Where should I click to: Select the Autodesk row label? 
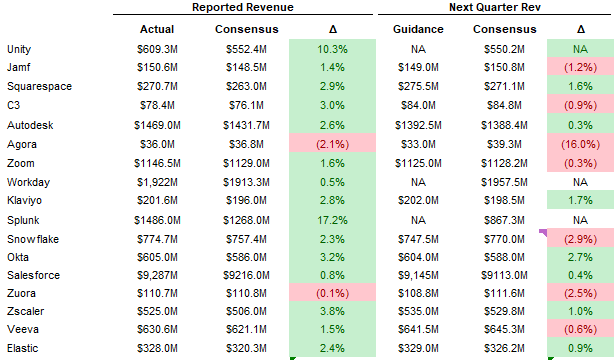coord(30,125)
